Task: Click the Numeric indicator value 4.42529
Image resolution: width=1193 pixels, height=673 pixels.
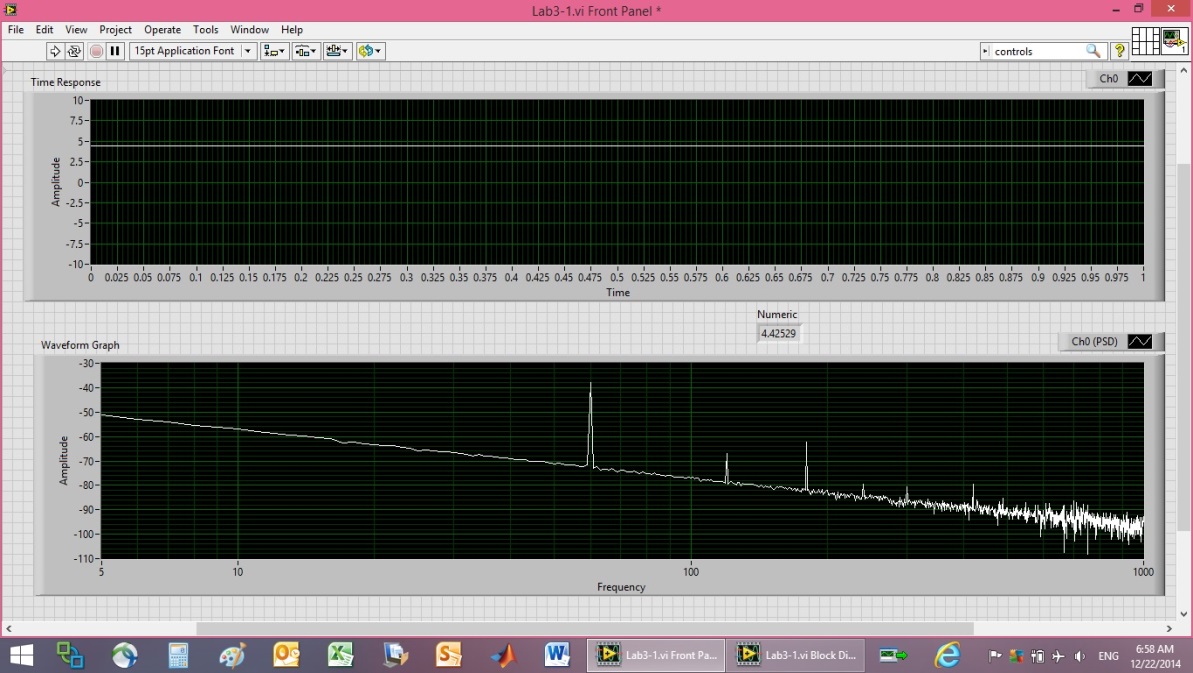Action: click(x=777, y=333)
